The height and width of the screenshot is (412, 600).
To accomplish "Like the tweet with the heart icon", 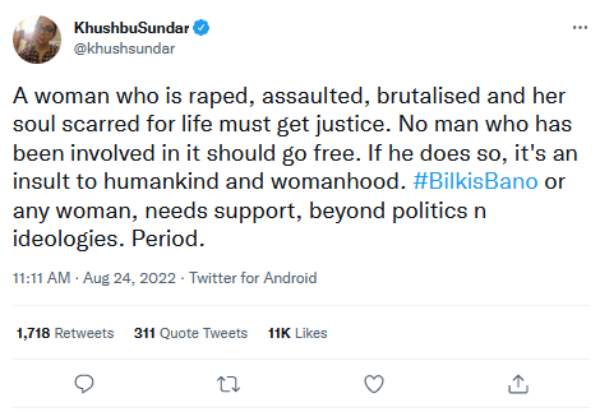I will point(372,382).
